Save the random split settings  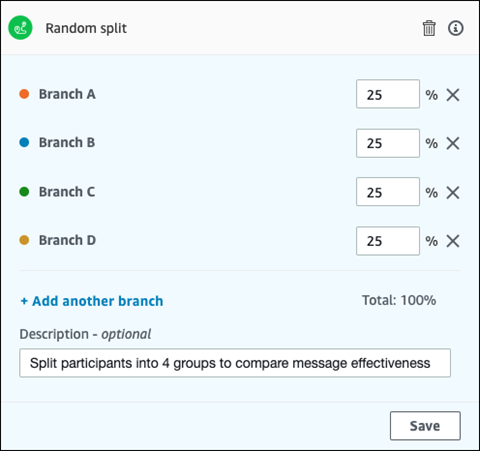(425, 426)
